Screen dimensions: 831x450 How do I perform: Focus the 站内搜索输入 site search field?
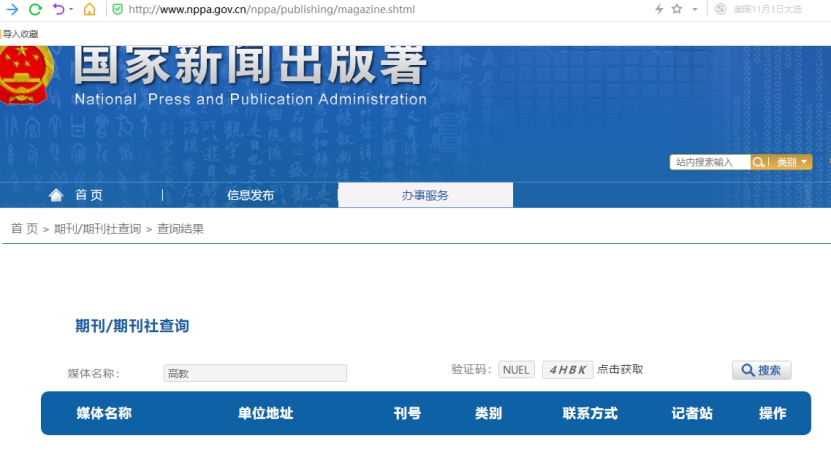tap(710, 162)
